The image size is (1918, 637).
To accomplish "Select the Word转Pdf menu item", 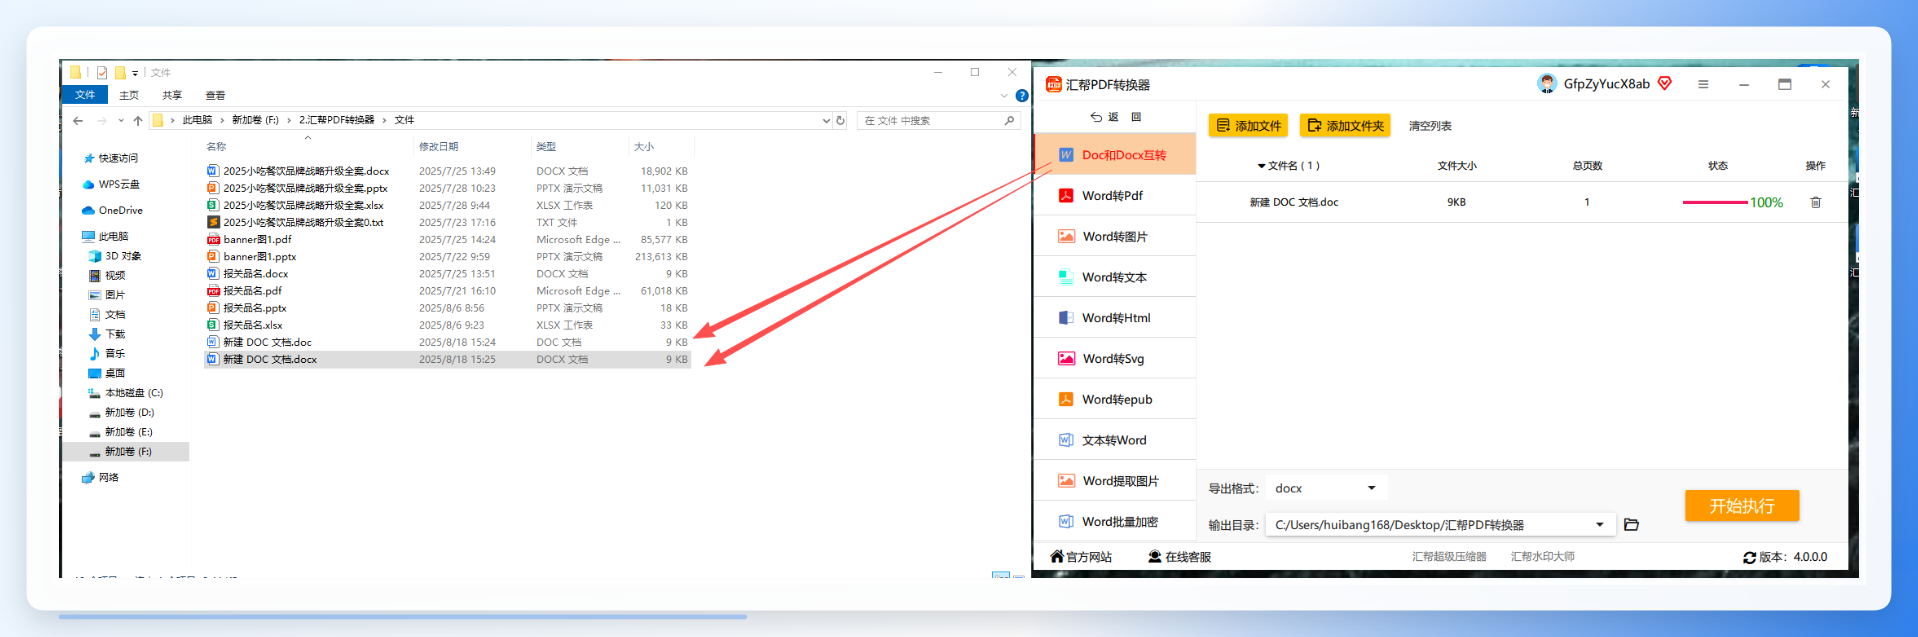I will pyautogui.click(x=1115, y=196).
